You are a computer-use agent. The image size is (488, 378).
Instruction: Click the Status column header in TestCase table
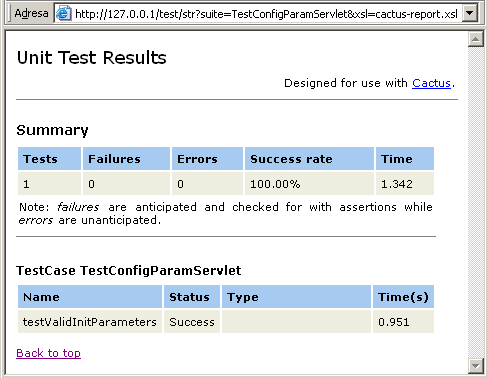click(x=192, y=297)
